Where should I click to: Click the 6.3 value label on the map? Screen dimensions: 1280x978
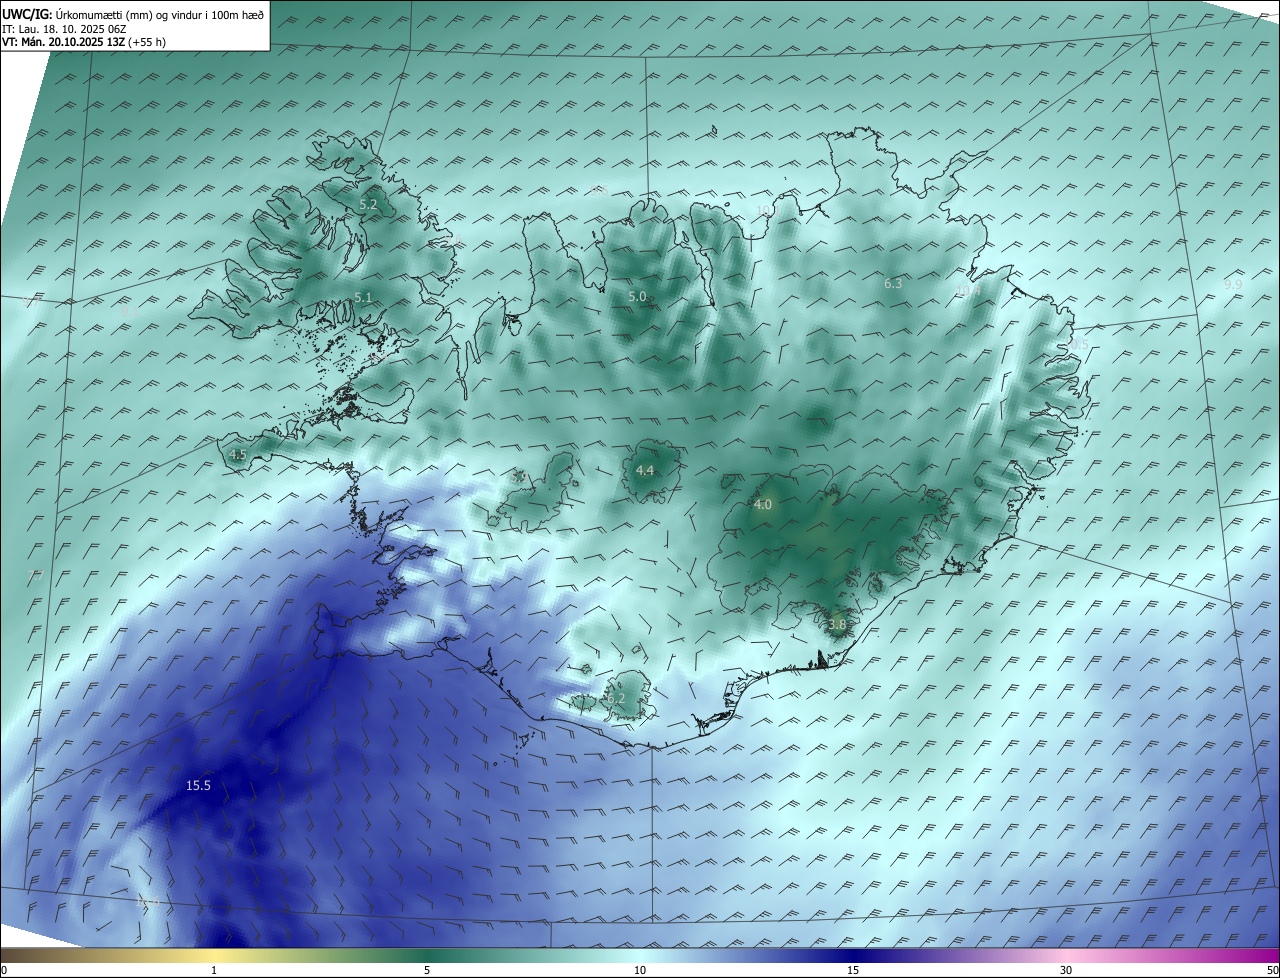(893, 283)
